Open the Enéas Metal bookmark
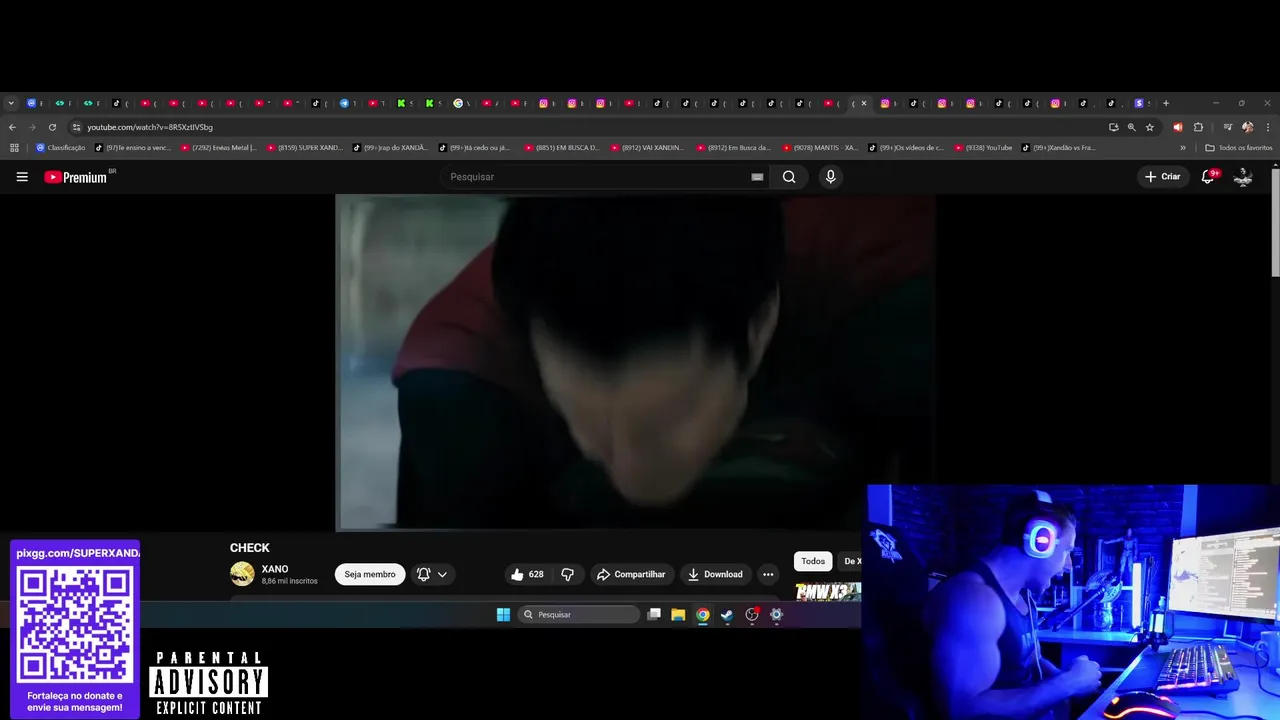The width and height of the screenshot is (1280, 720). (x=219, y=148)
